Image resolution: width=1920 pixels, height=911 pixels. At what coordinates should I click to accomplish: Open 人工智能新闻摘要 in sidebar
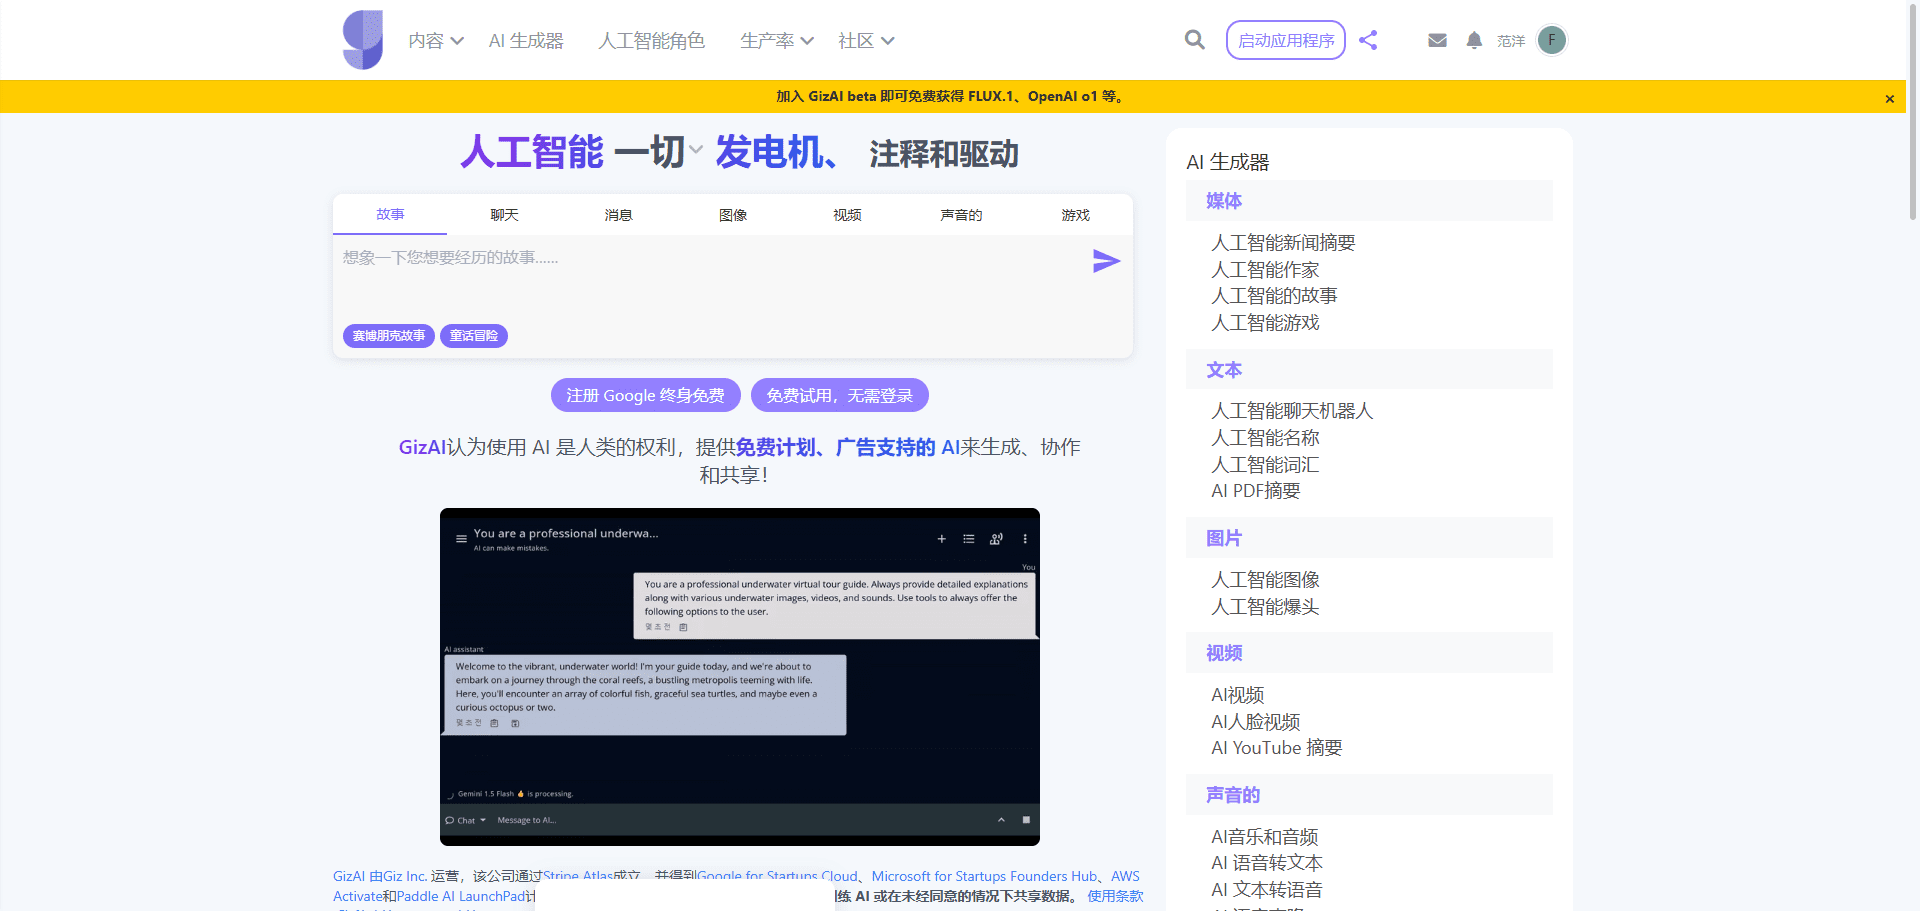click(1283, 243)
